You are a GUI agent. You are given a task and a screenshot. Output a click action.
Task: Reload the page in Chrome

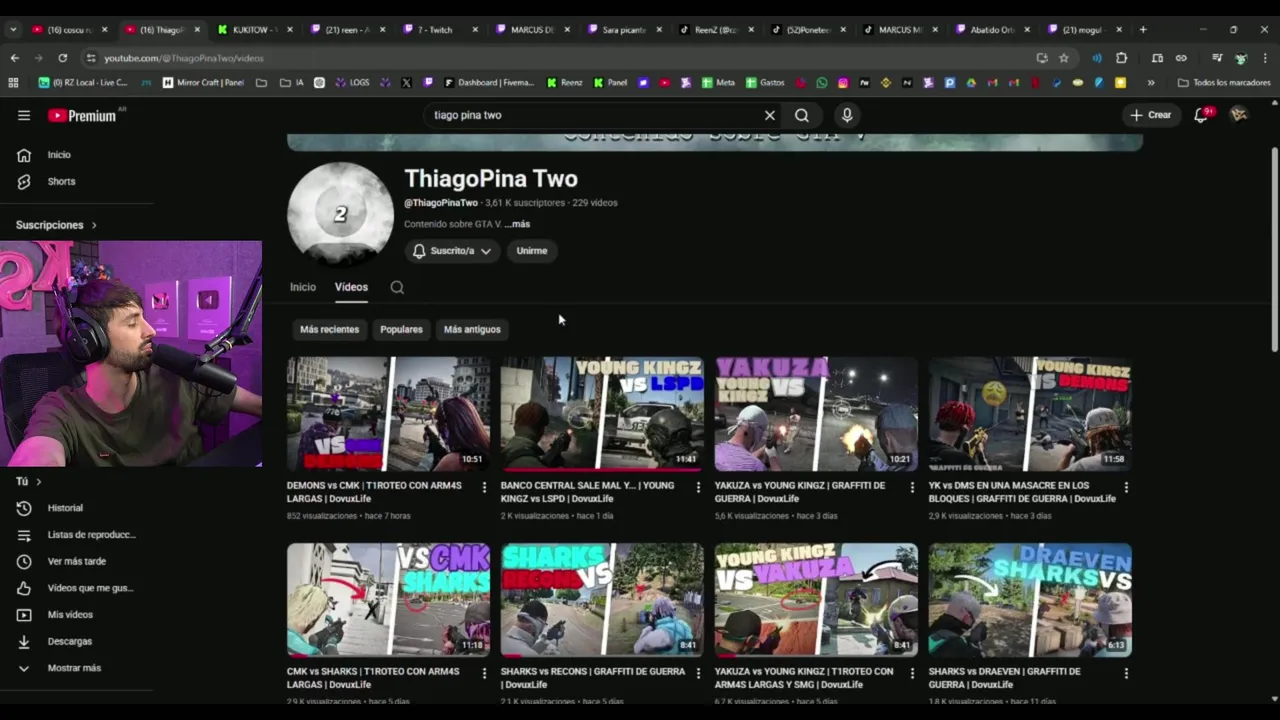[x=63, y=58]
